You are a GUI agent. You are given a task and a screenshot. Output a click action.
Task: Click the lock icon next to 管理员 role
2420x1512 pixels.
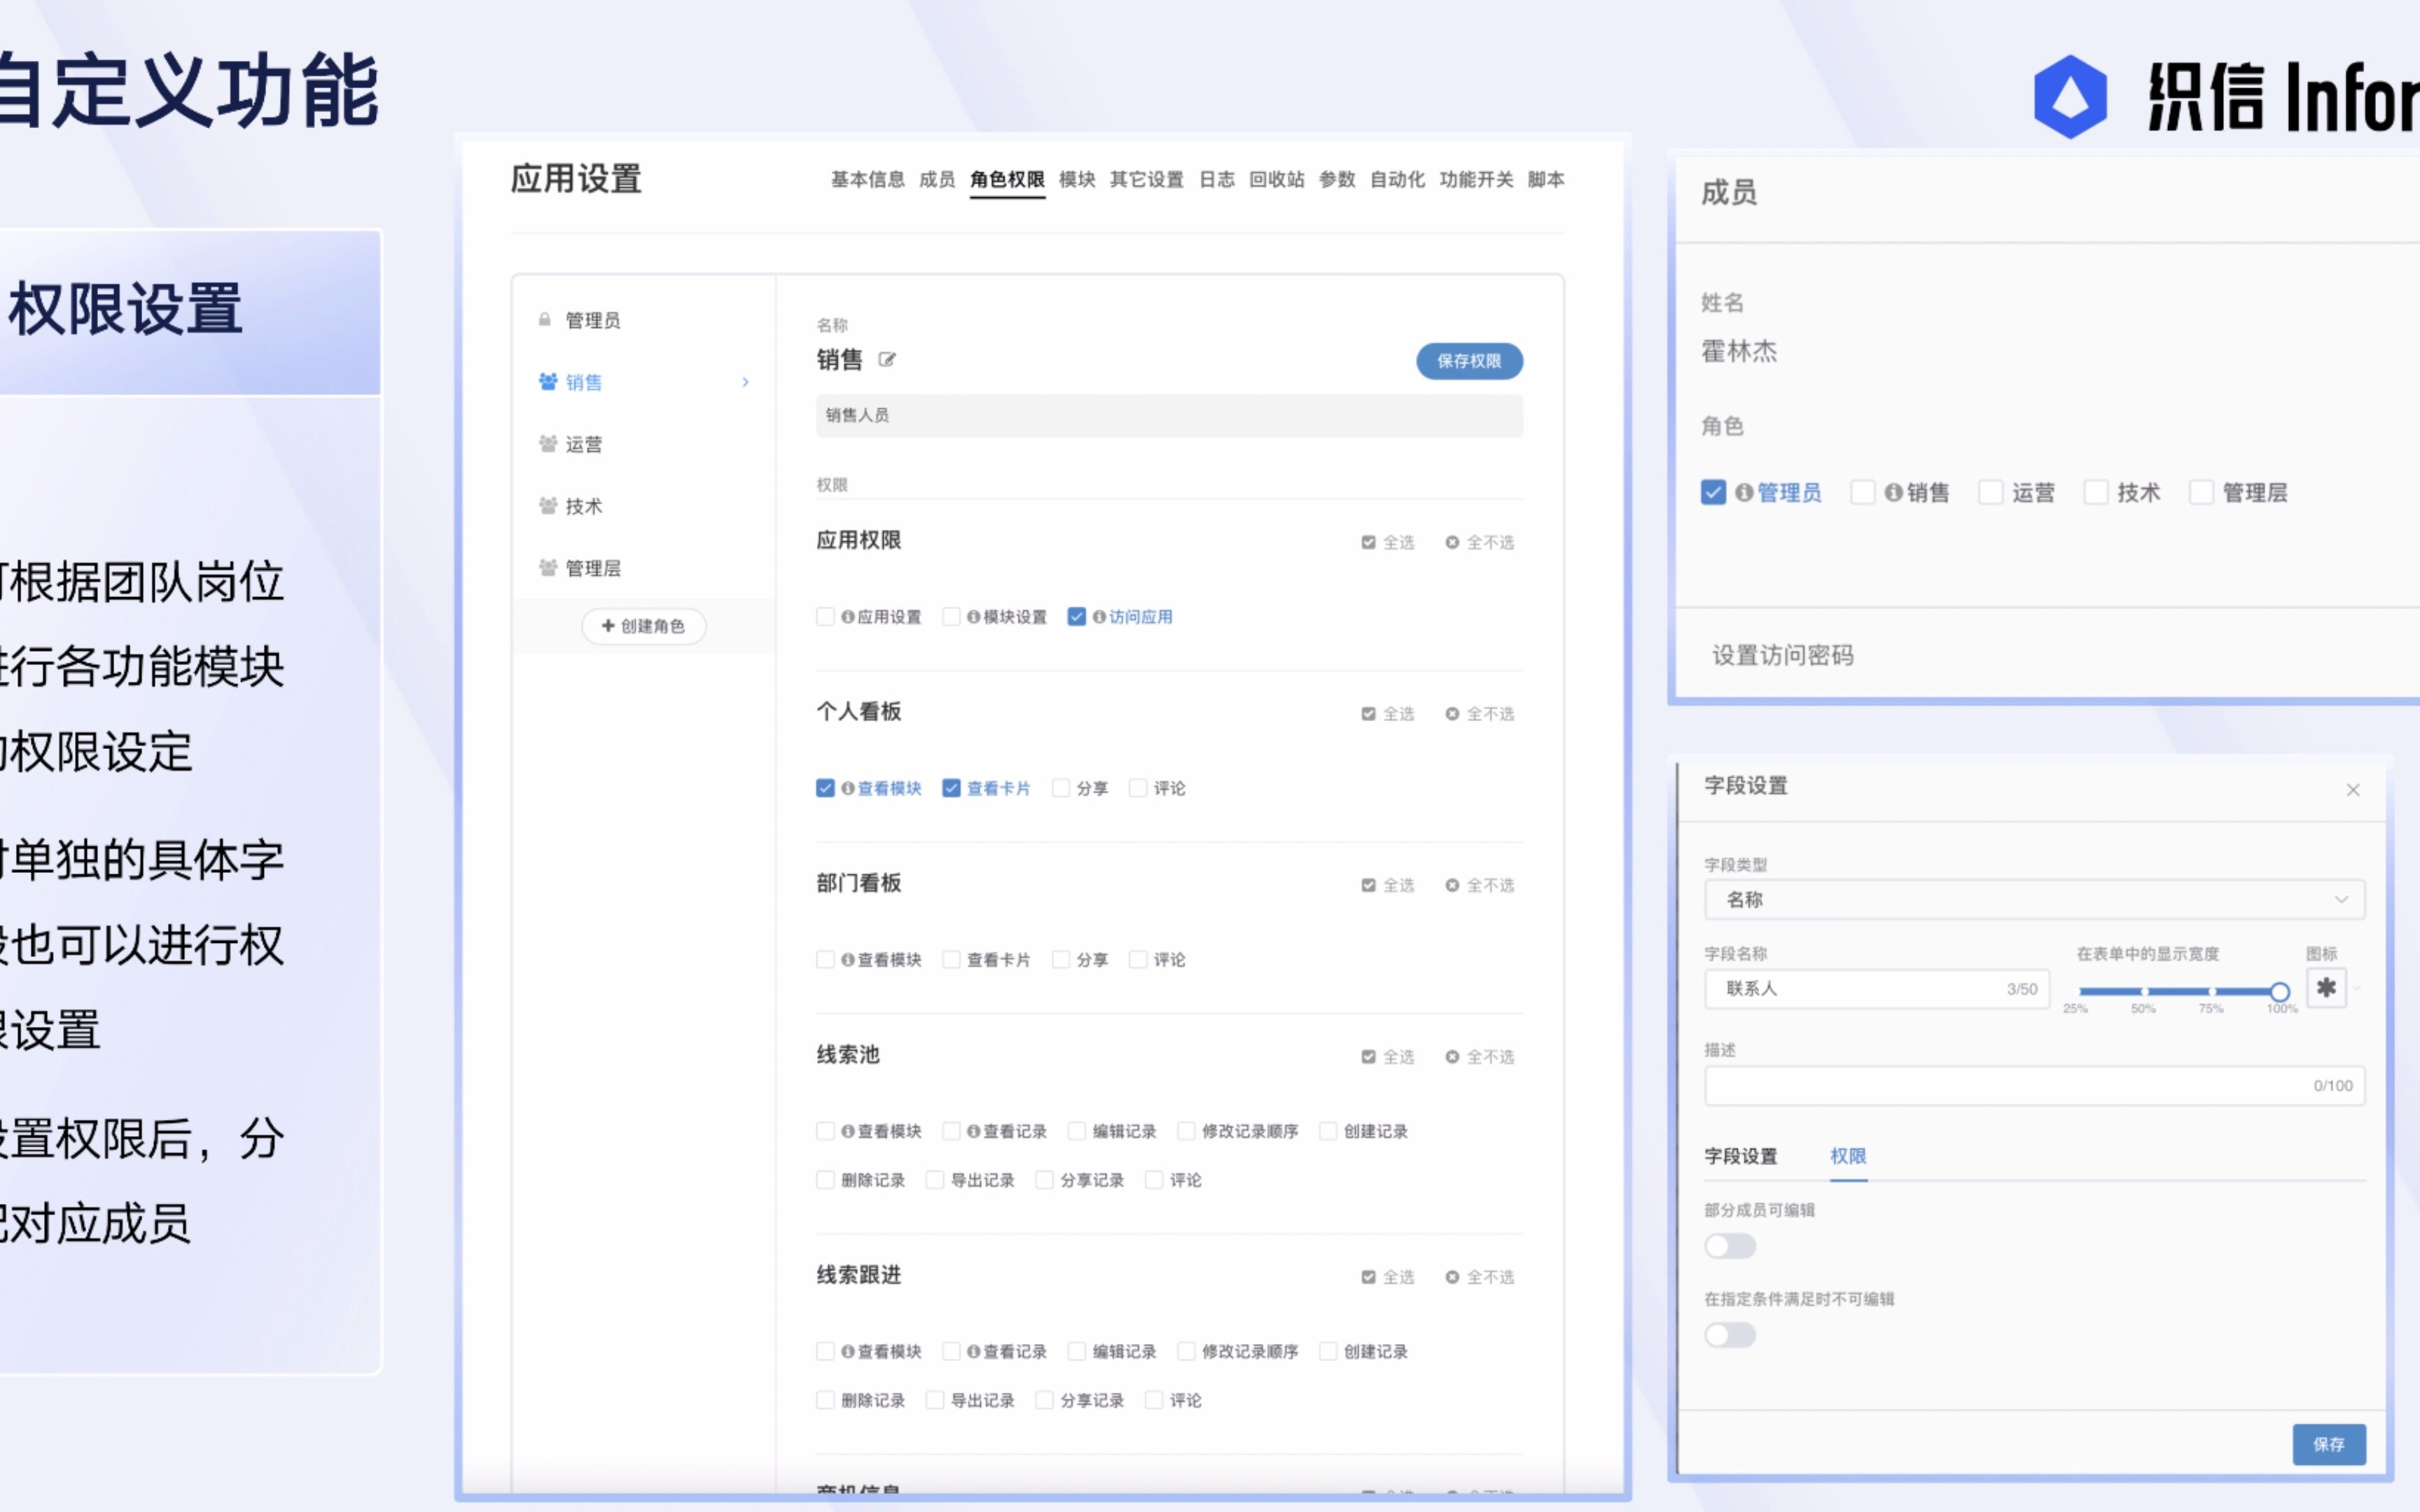coord(545,319)
